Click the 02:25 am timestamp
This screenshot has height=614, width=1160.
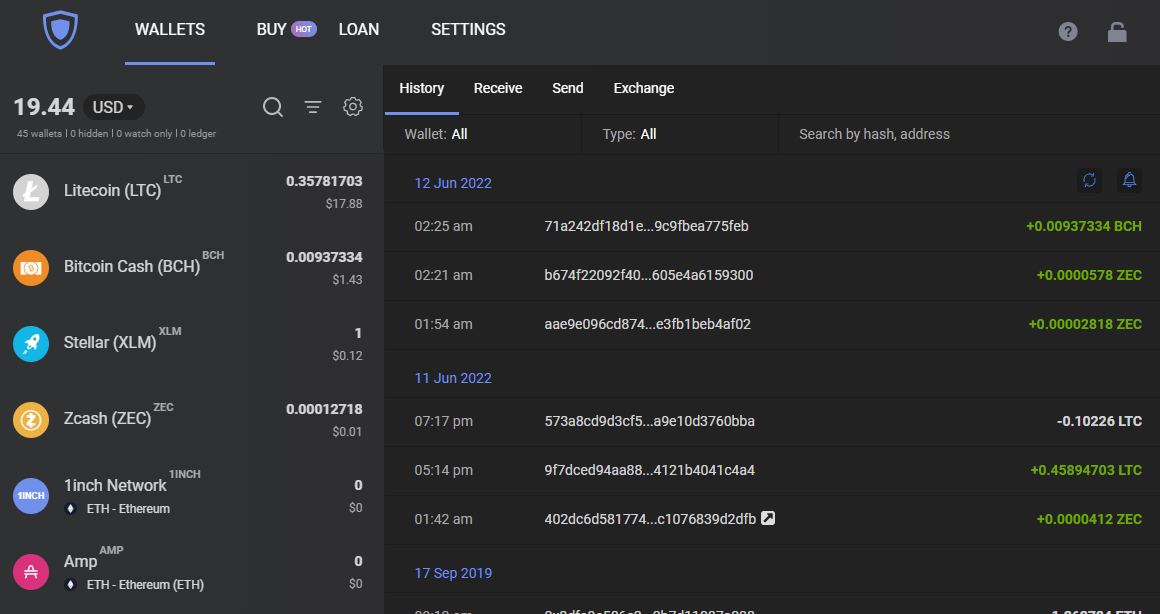coord(443,226)
